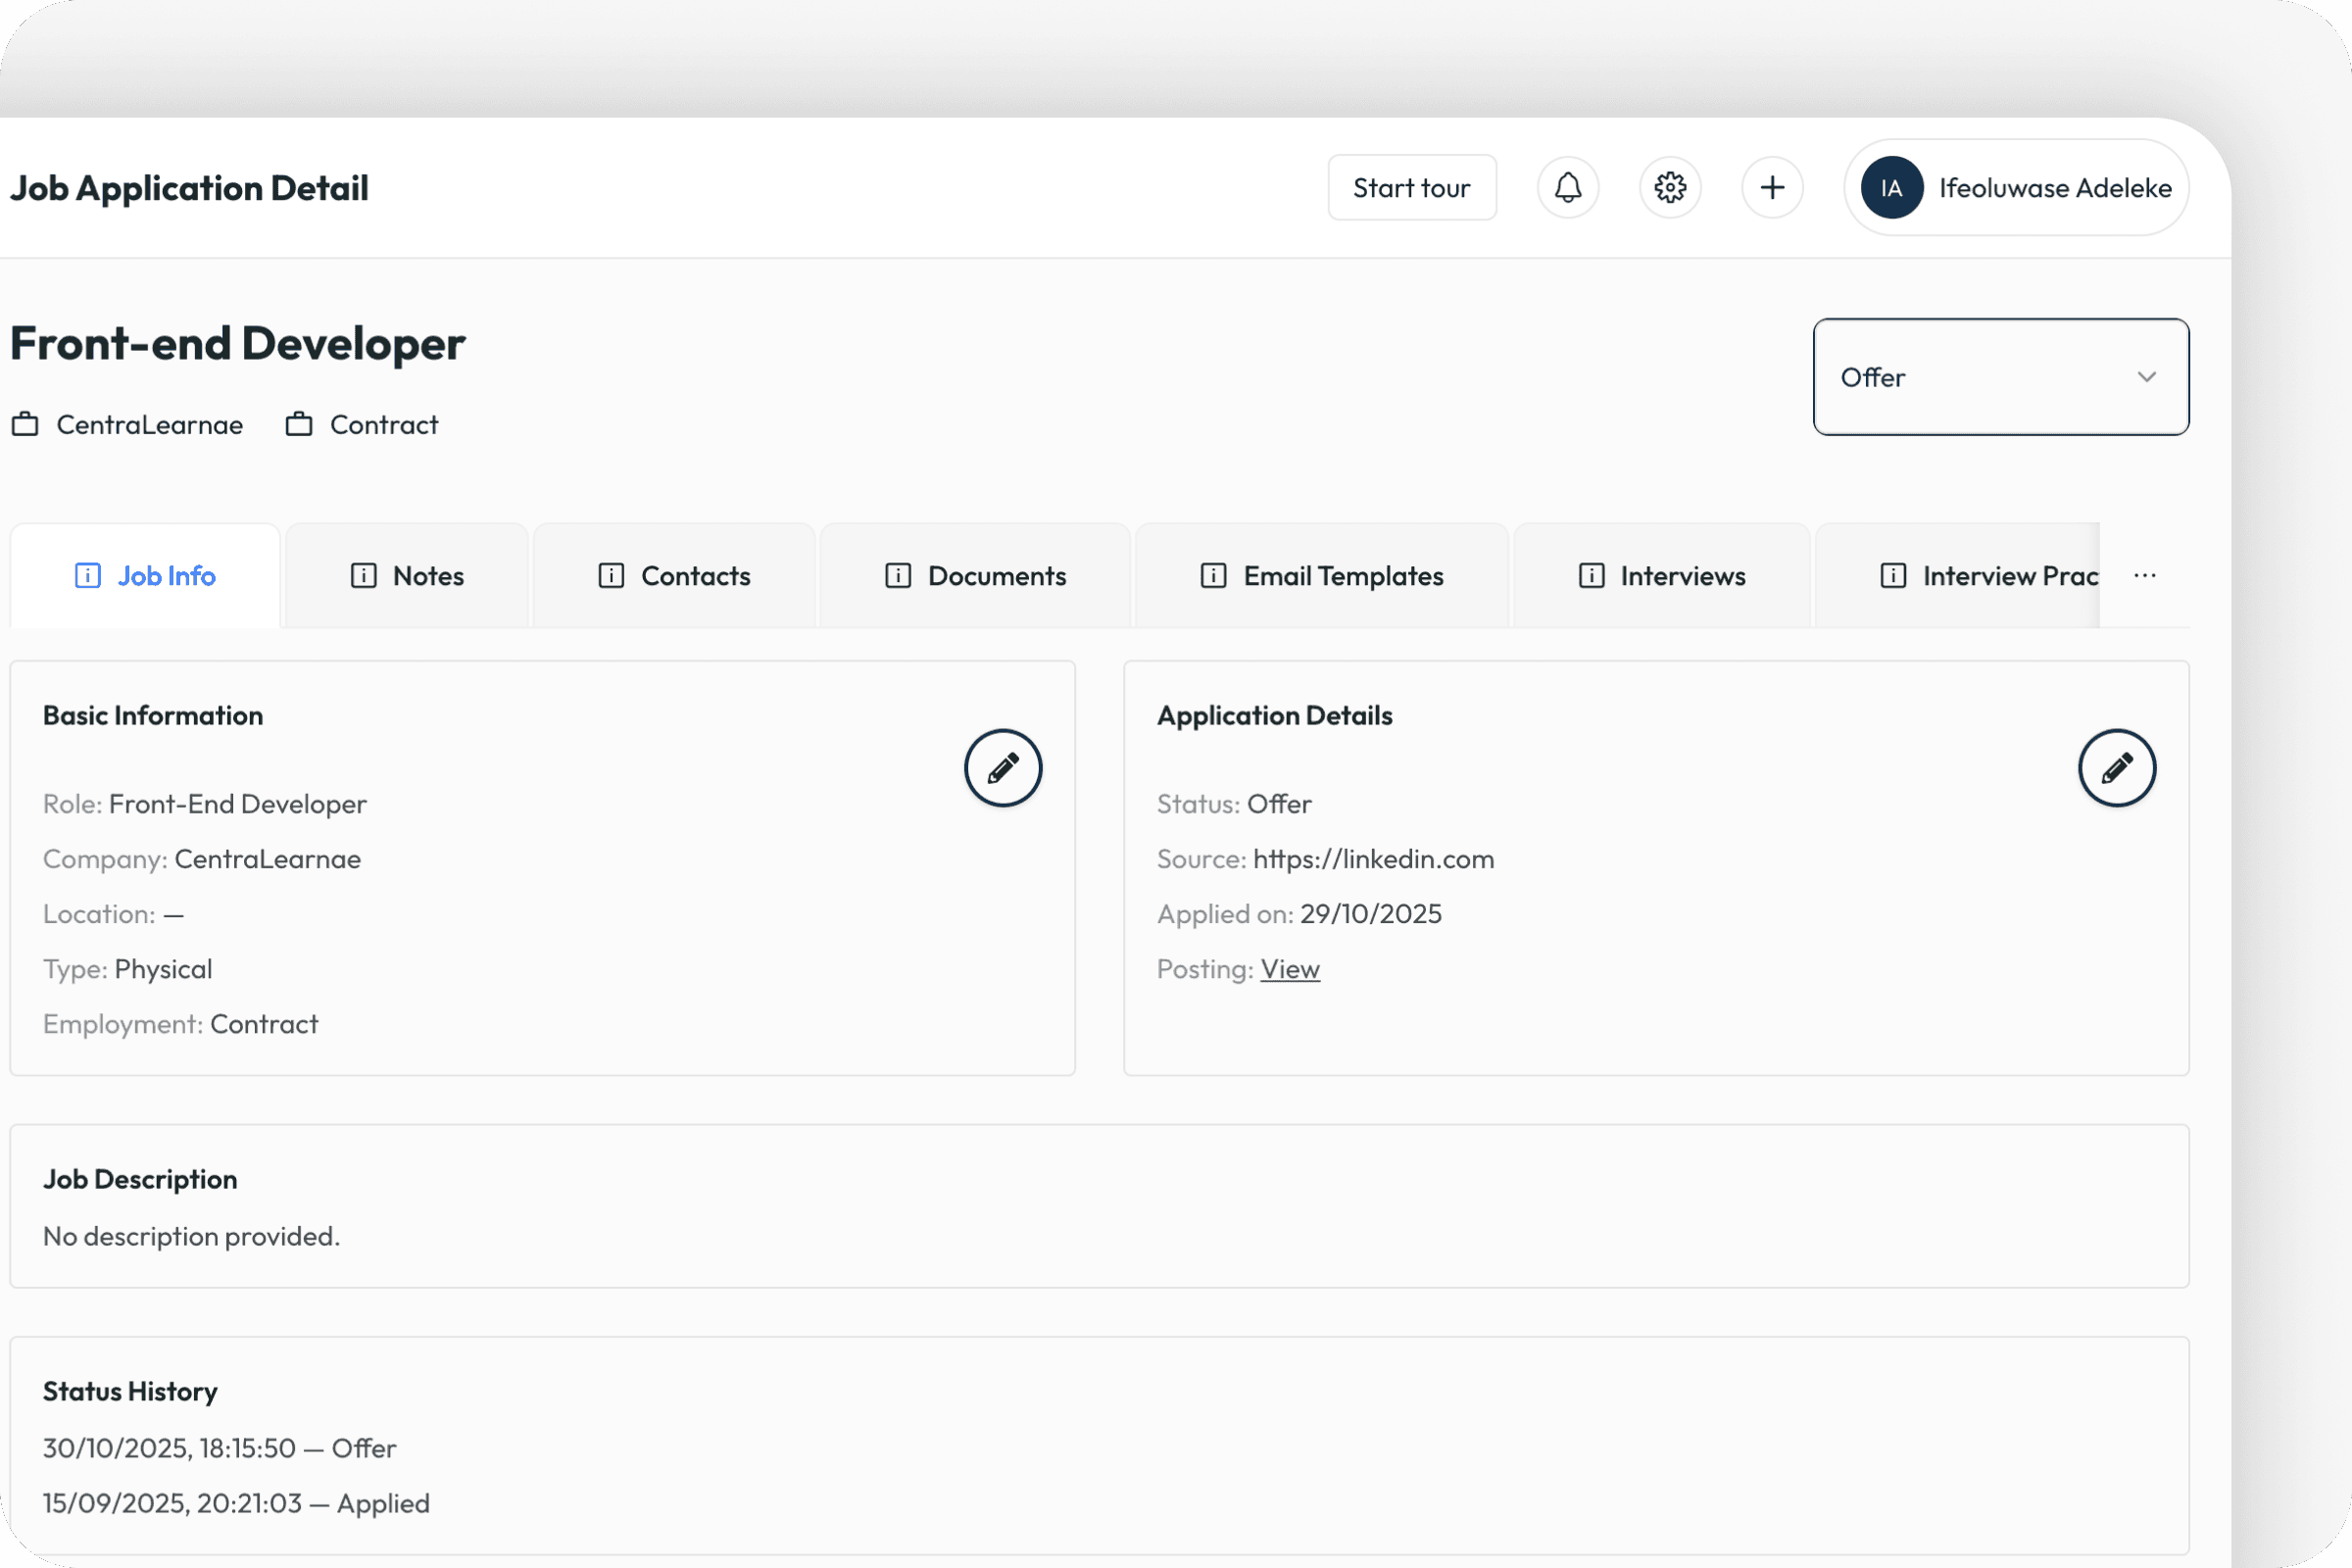Click 'No description provided.' text
The image size is (2352, 1568).
click(191, 1236)
